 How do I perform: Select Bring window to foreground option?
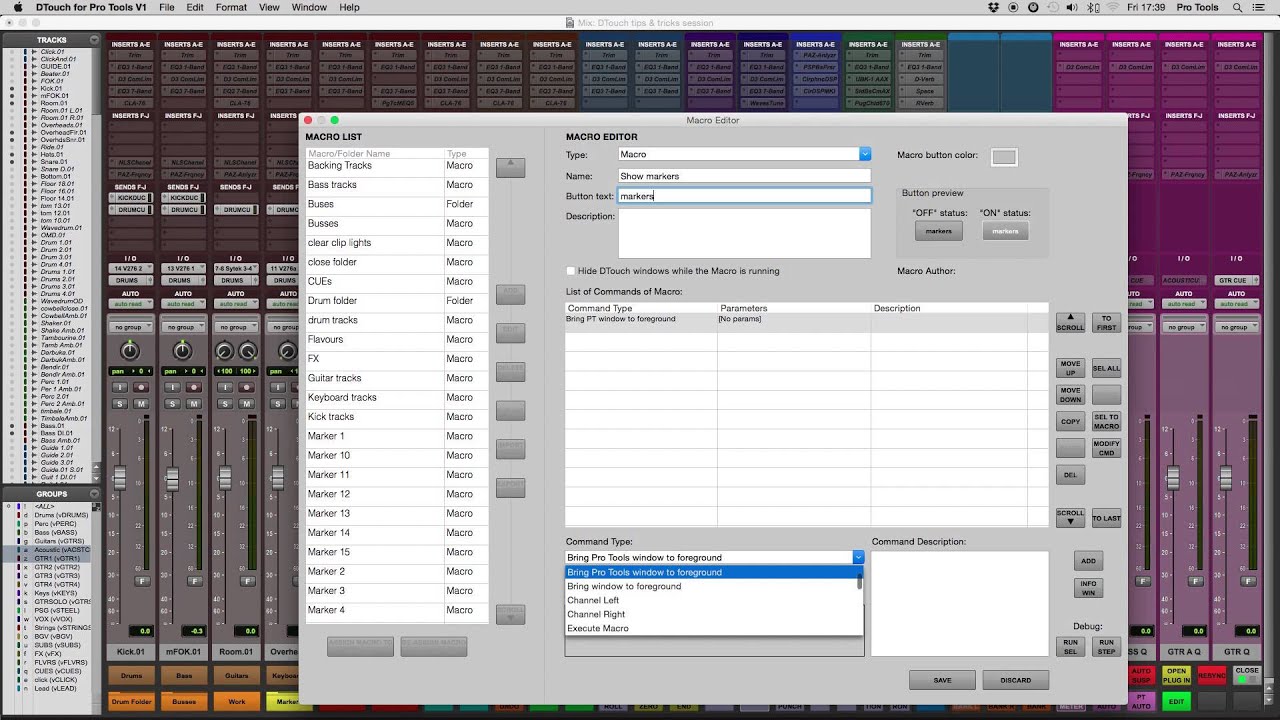713,586
